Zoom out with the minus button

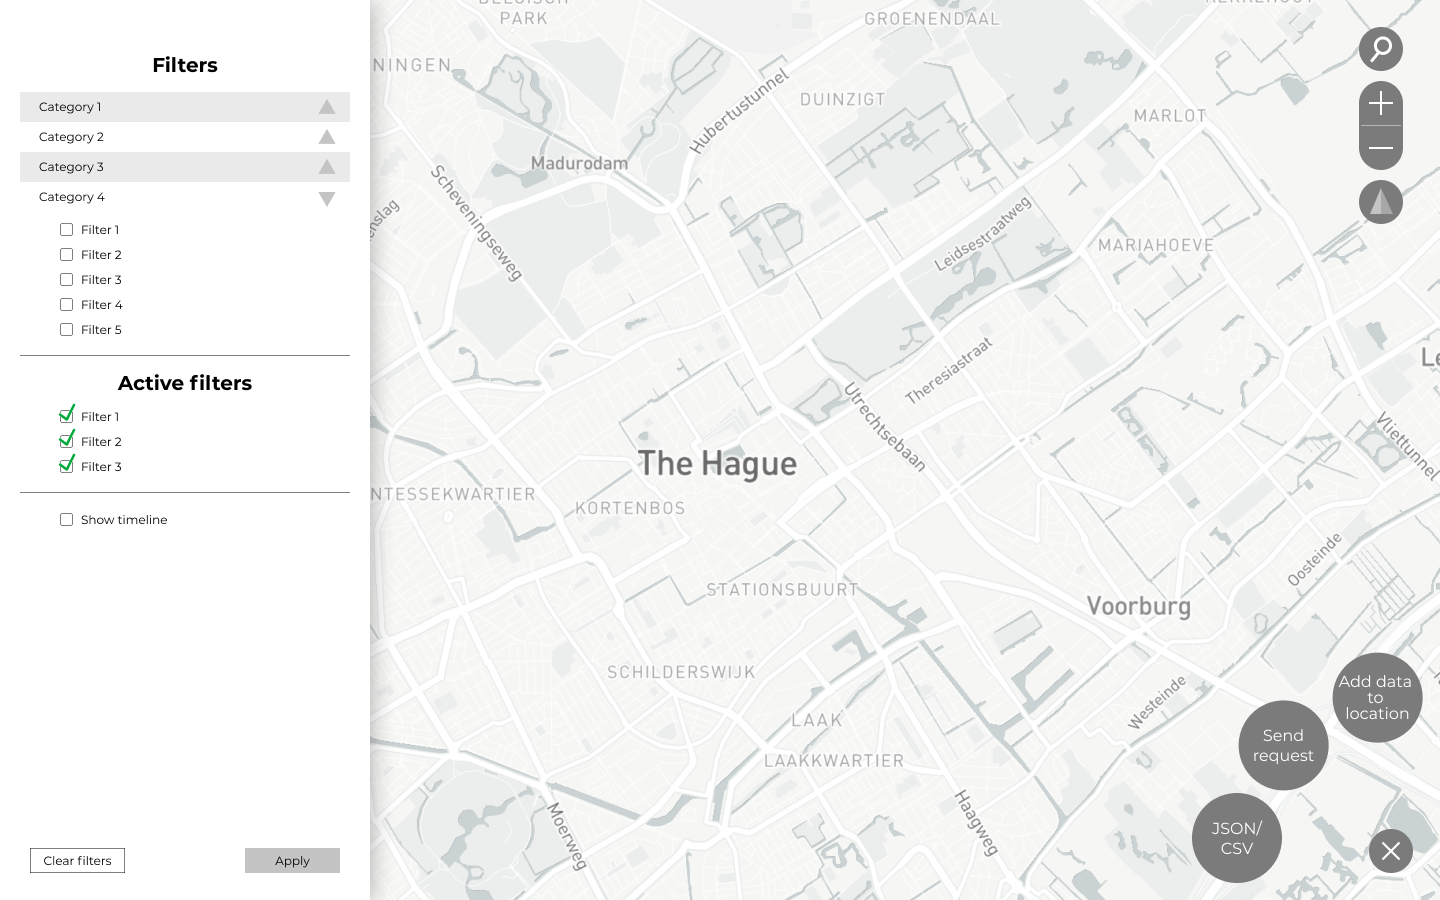1380,148
